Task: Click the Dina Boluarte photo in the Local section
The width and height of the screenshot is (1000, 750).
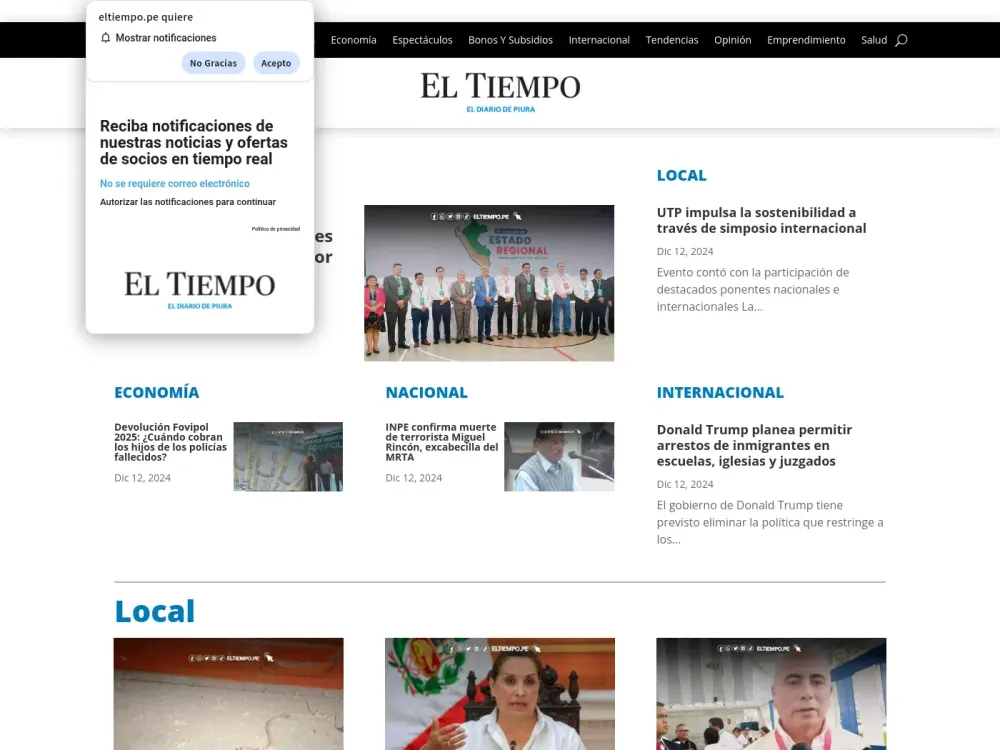Action: (500, 700)
